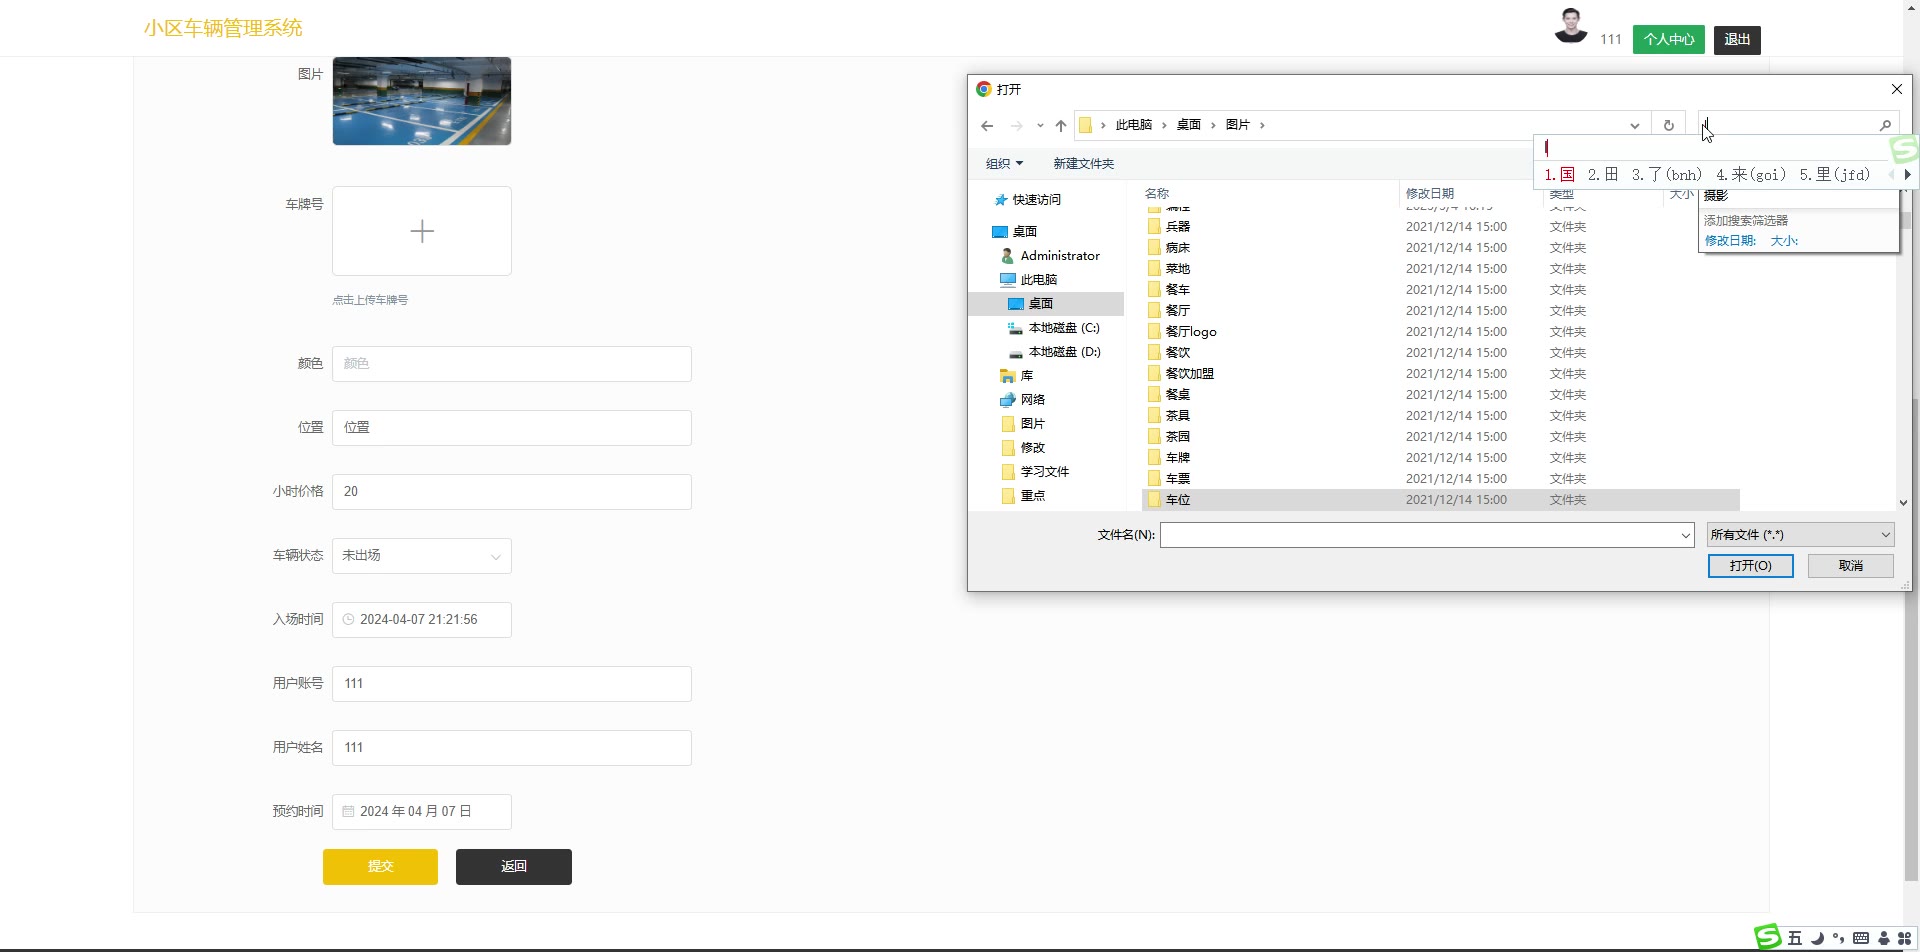Screen dimensions: 1920x952
Task: Sort files by the 修改日期 column header
Action: pos(1430,194)
